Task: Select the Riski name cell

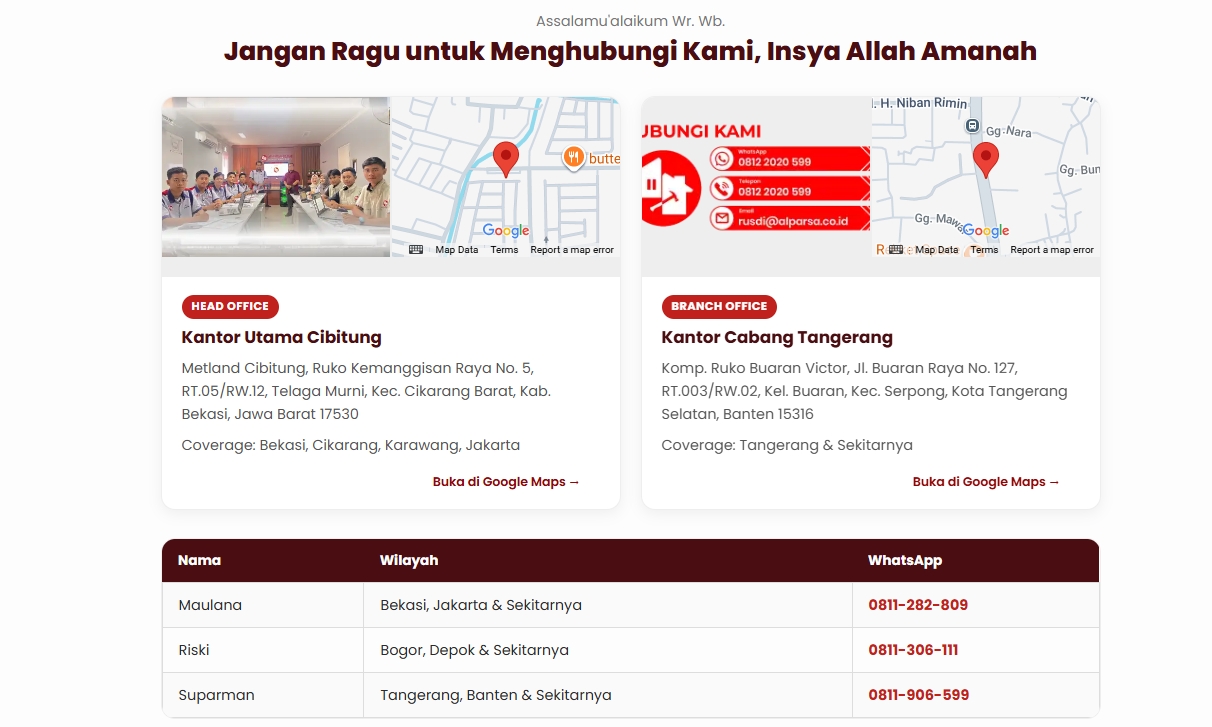Action: point(263,650)
